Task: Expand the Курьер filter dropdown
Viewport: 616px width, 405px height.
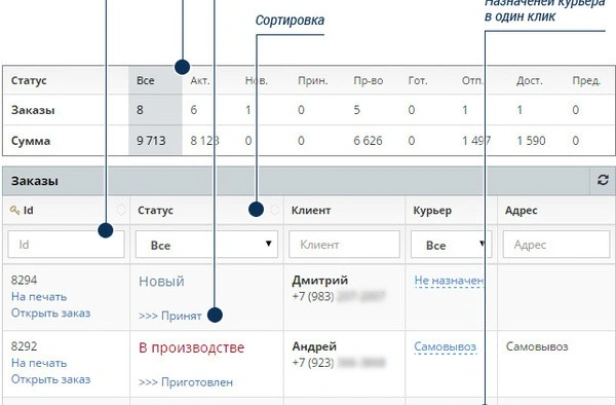Action: (x=448, y=244)
